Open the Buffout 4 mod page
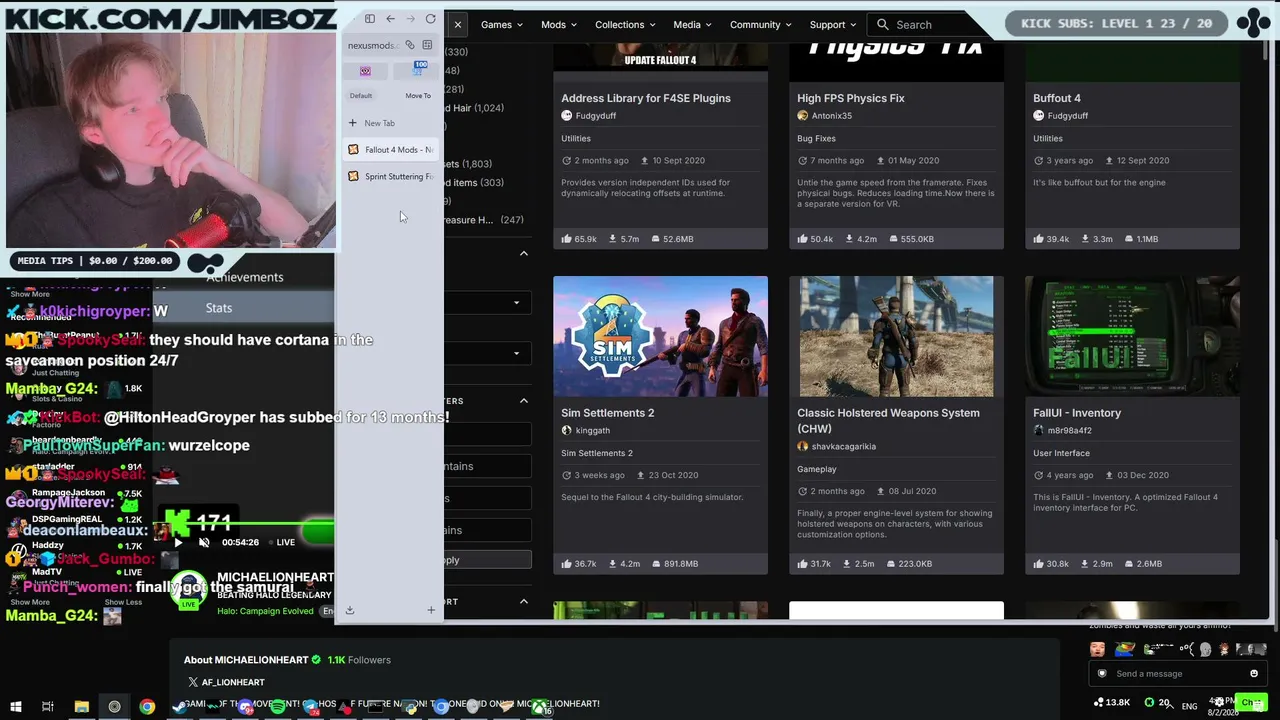The image size is (1280, 720). [1057, 98]
